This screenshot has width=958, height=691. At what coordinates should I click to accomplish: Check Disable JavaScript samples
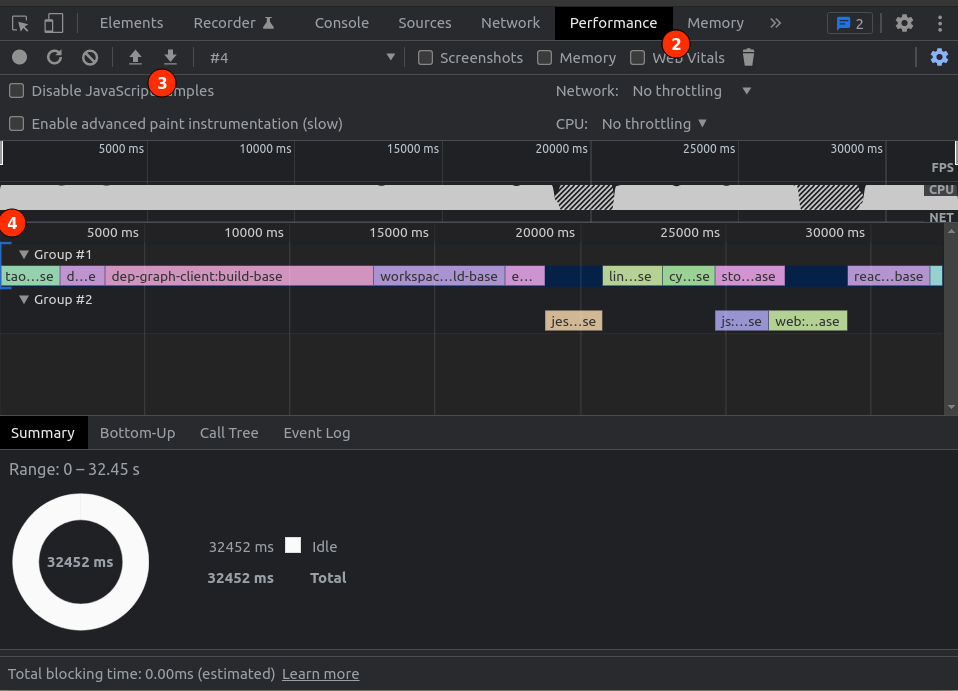point(15,90)
